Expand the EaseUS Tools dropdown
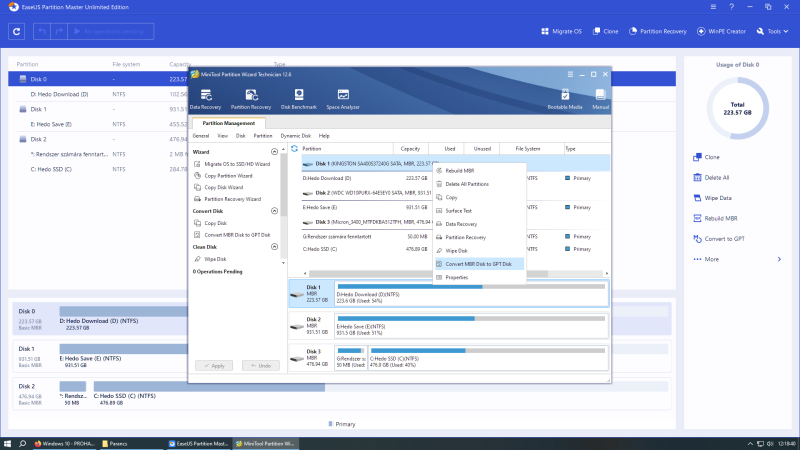800x450 pixels. coord(772,32)
